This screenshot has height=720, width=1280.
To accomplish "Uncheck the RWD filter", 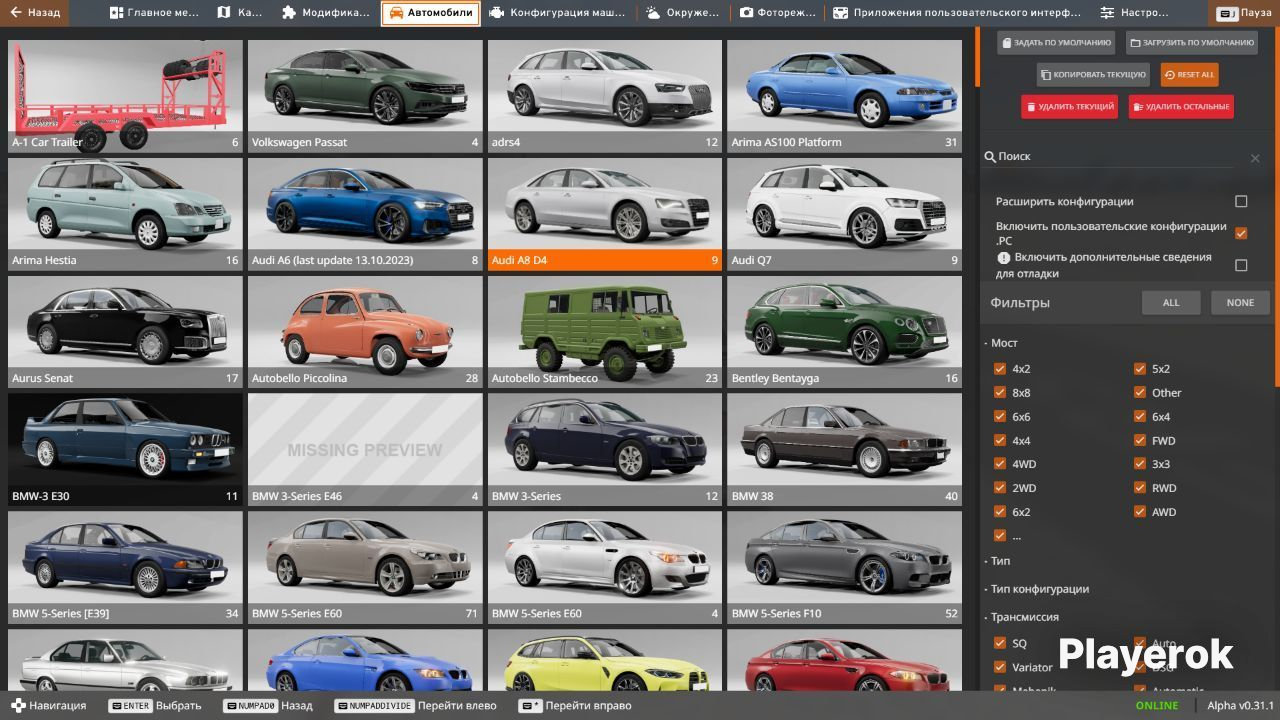I will click(1140, 488).
